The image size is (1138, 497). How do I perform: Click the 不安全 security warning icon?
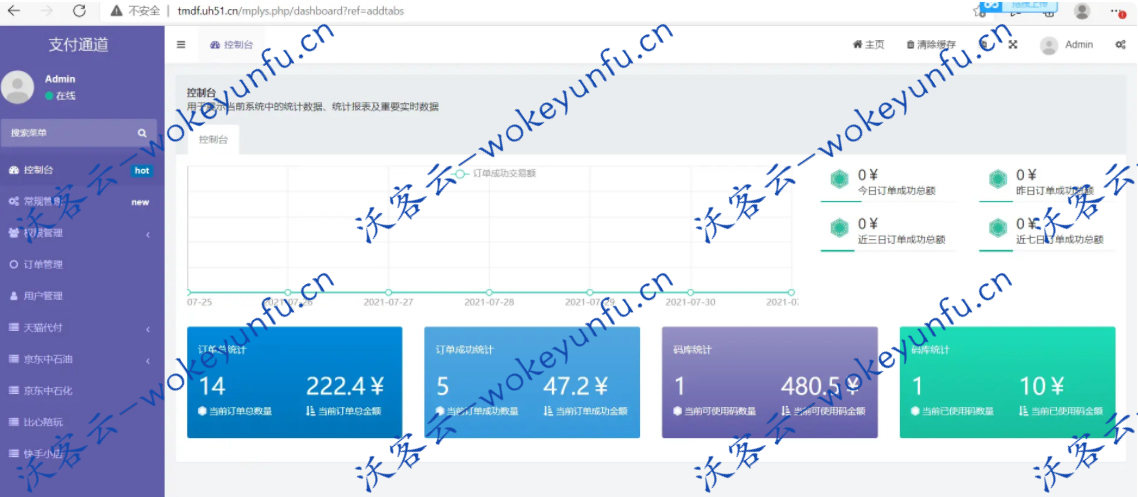116,11
